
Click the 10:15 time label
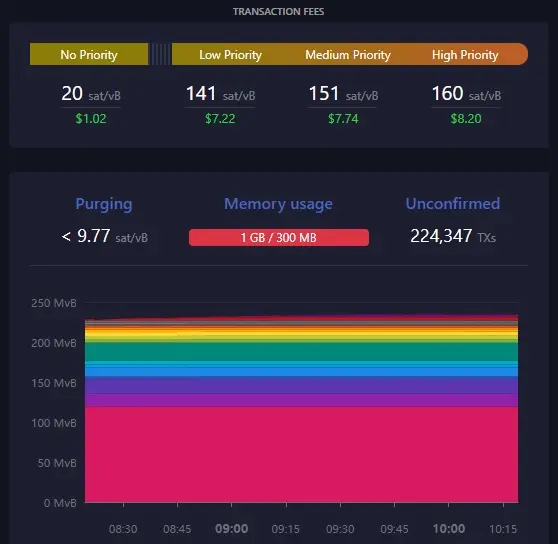pos(503,529)
